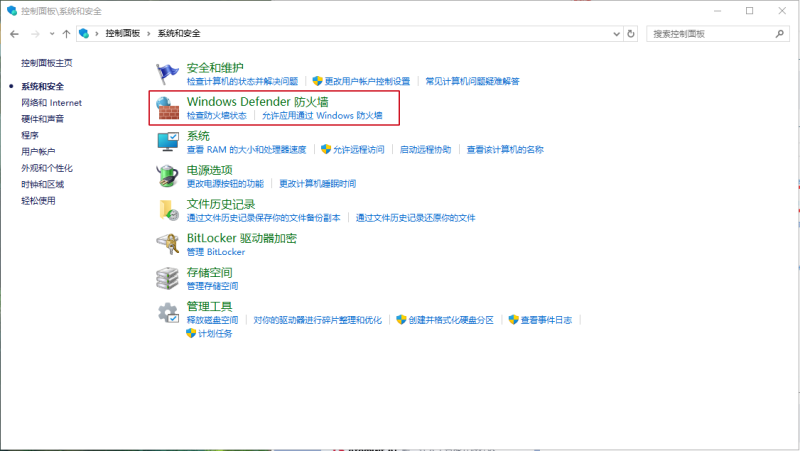Click 创建并格式化硬盘分区 link
Viewport: 800px width, 451px height.
(451, 320)
